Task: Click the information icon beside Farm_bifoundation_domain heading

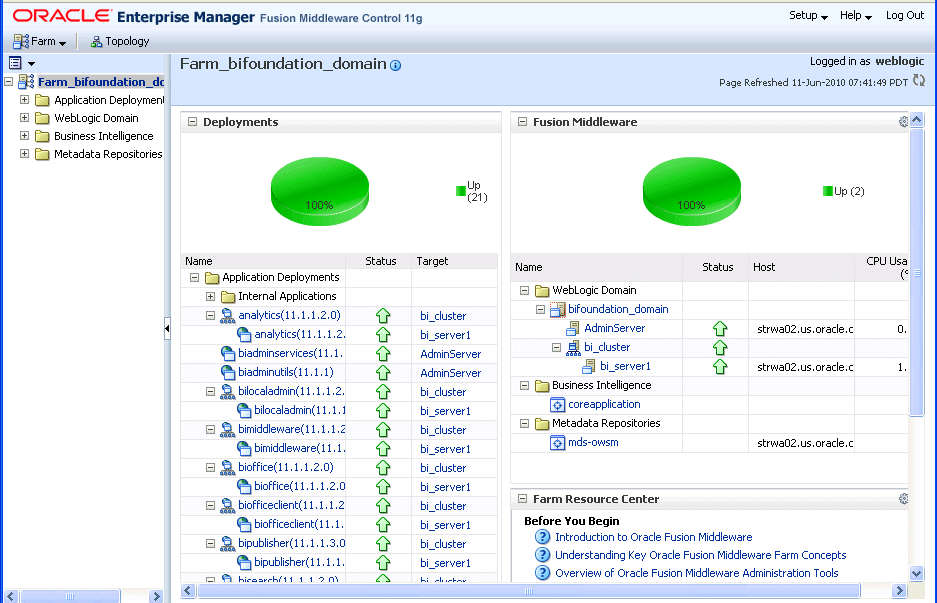Action: coord(394,63)
